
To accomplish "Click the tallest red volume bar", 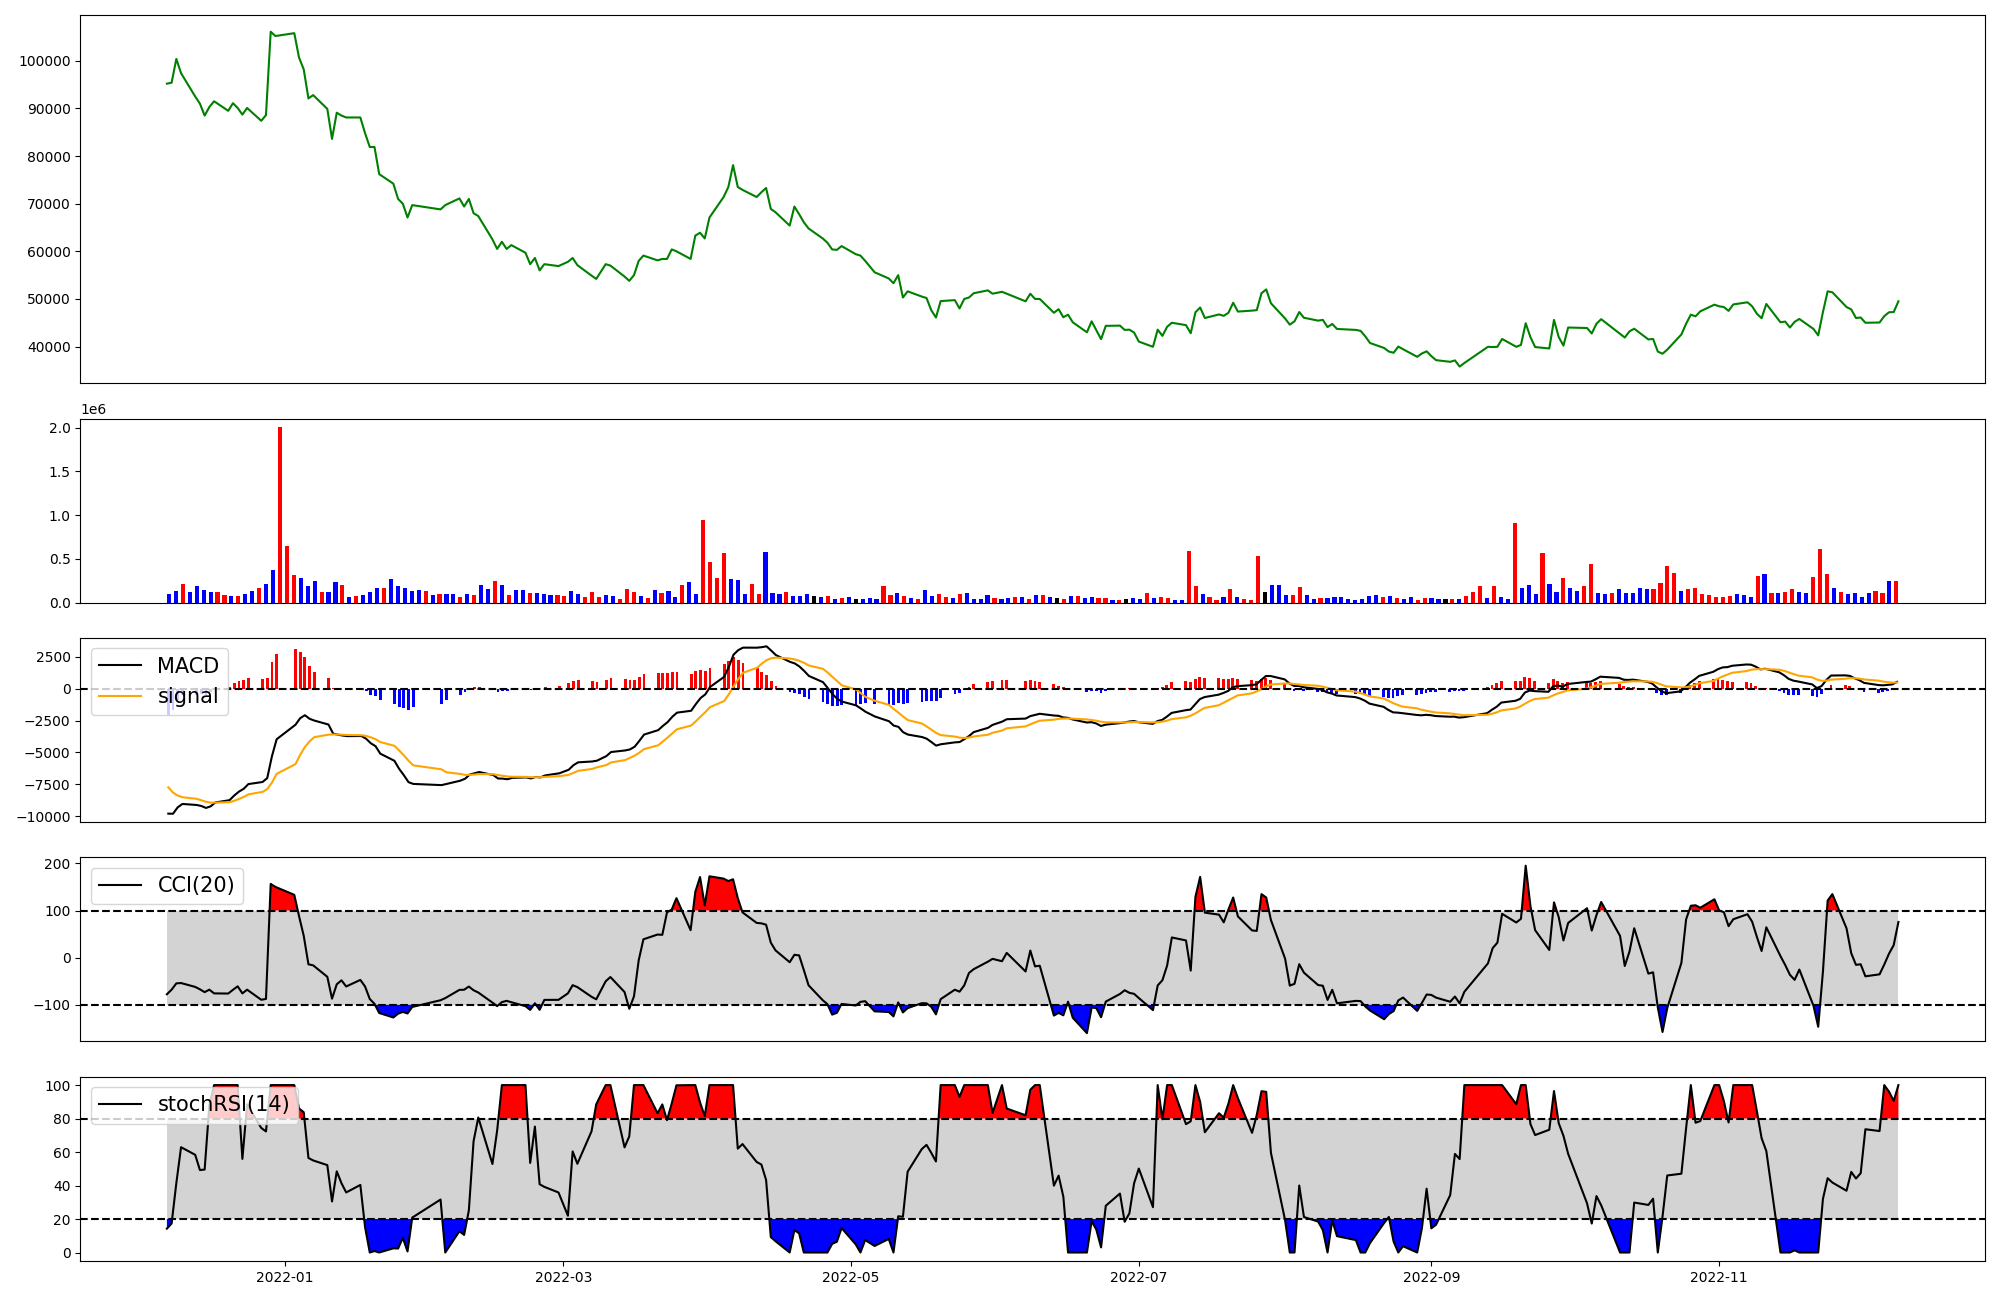I will 280,515.
